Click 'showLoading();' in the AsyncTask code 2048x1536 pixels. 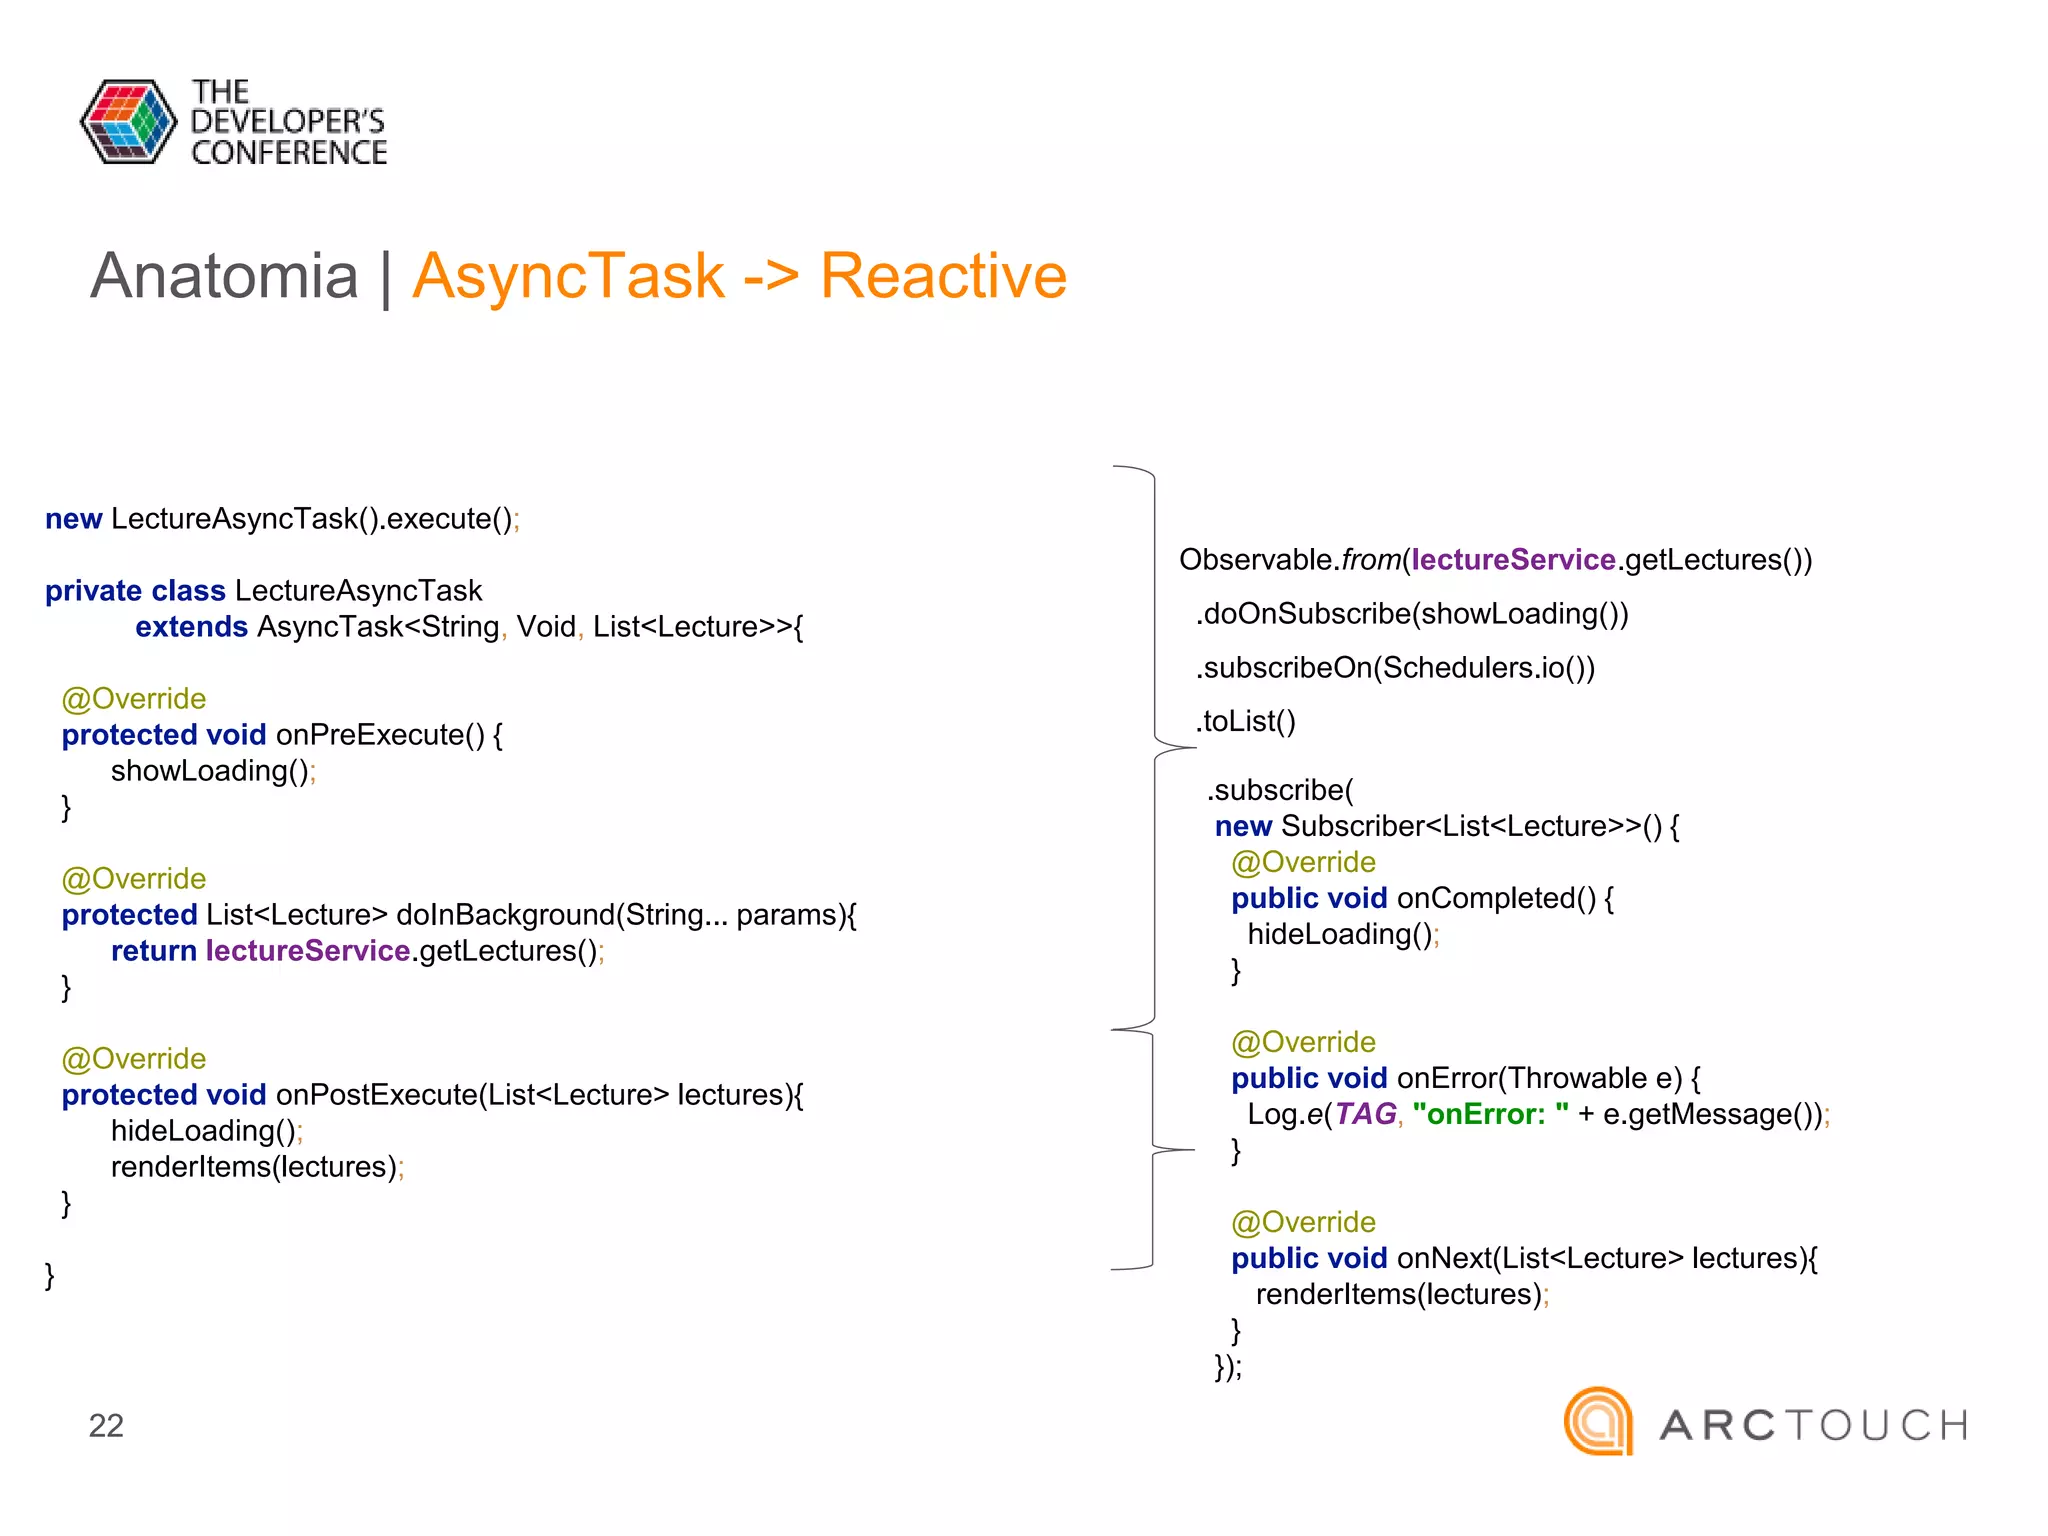[x=214, y=771]
